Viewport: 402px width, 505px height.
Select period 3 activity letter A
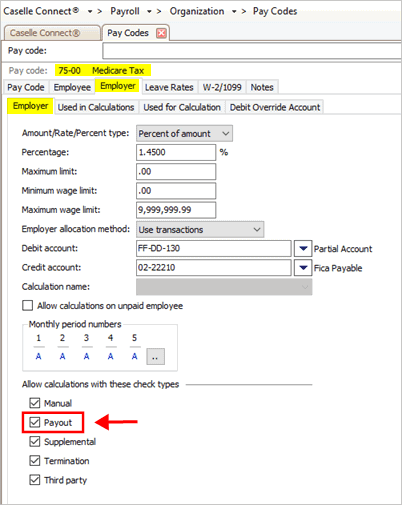click(86, 356)
